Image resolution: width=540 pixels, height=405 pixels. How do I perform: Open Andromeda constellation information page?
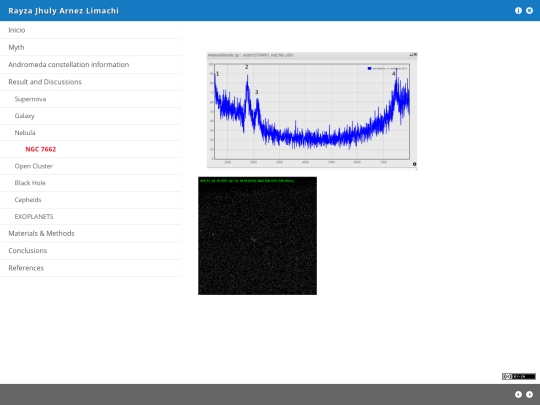tap(91, 64)
